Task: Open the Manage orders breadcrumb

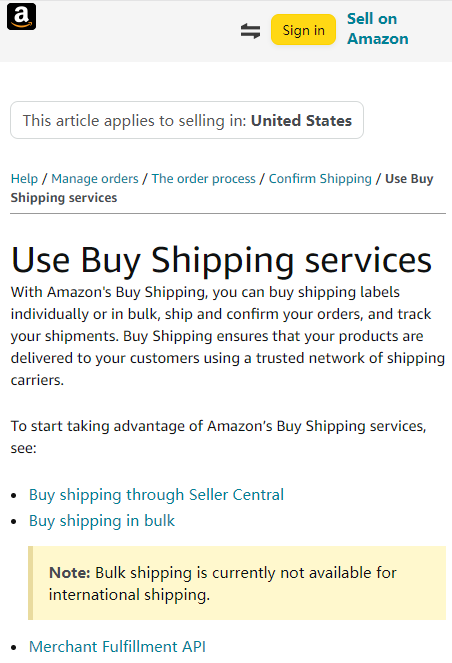Action: click(x=95, y=178)
